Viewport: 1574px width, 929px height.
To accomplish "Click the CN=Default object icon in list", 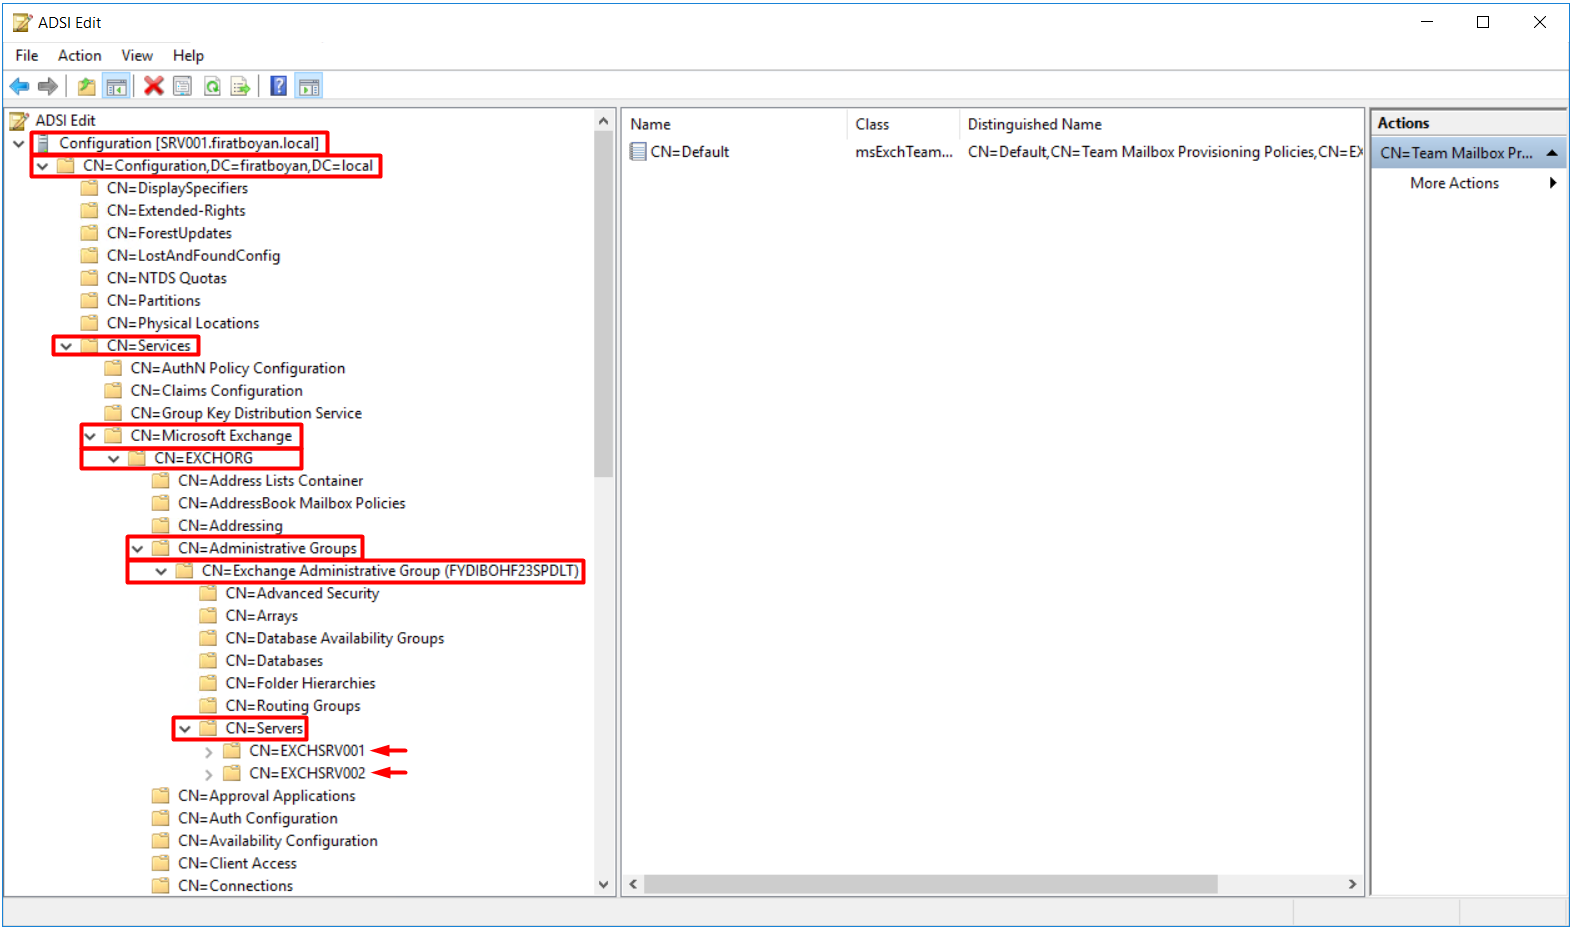I will (638, 152).
